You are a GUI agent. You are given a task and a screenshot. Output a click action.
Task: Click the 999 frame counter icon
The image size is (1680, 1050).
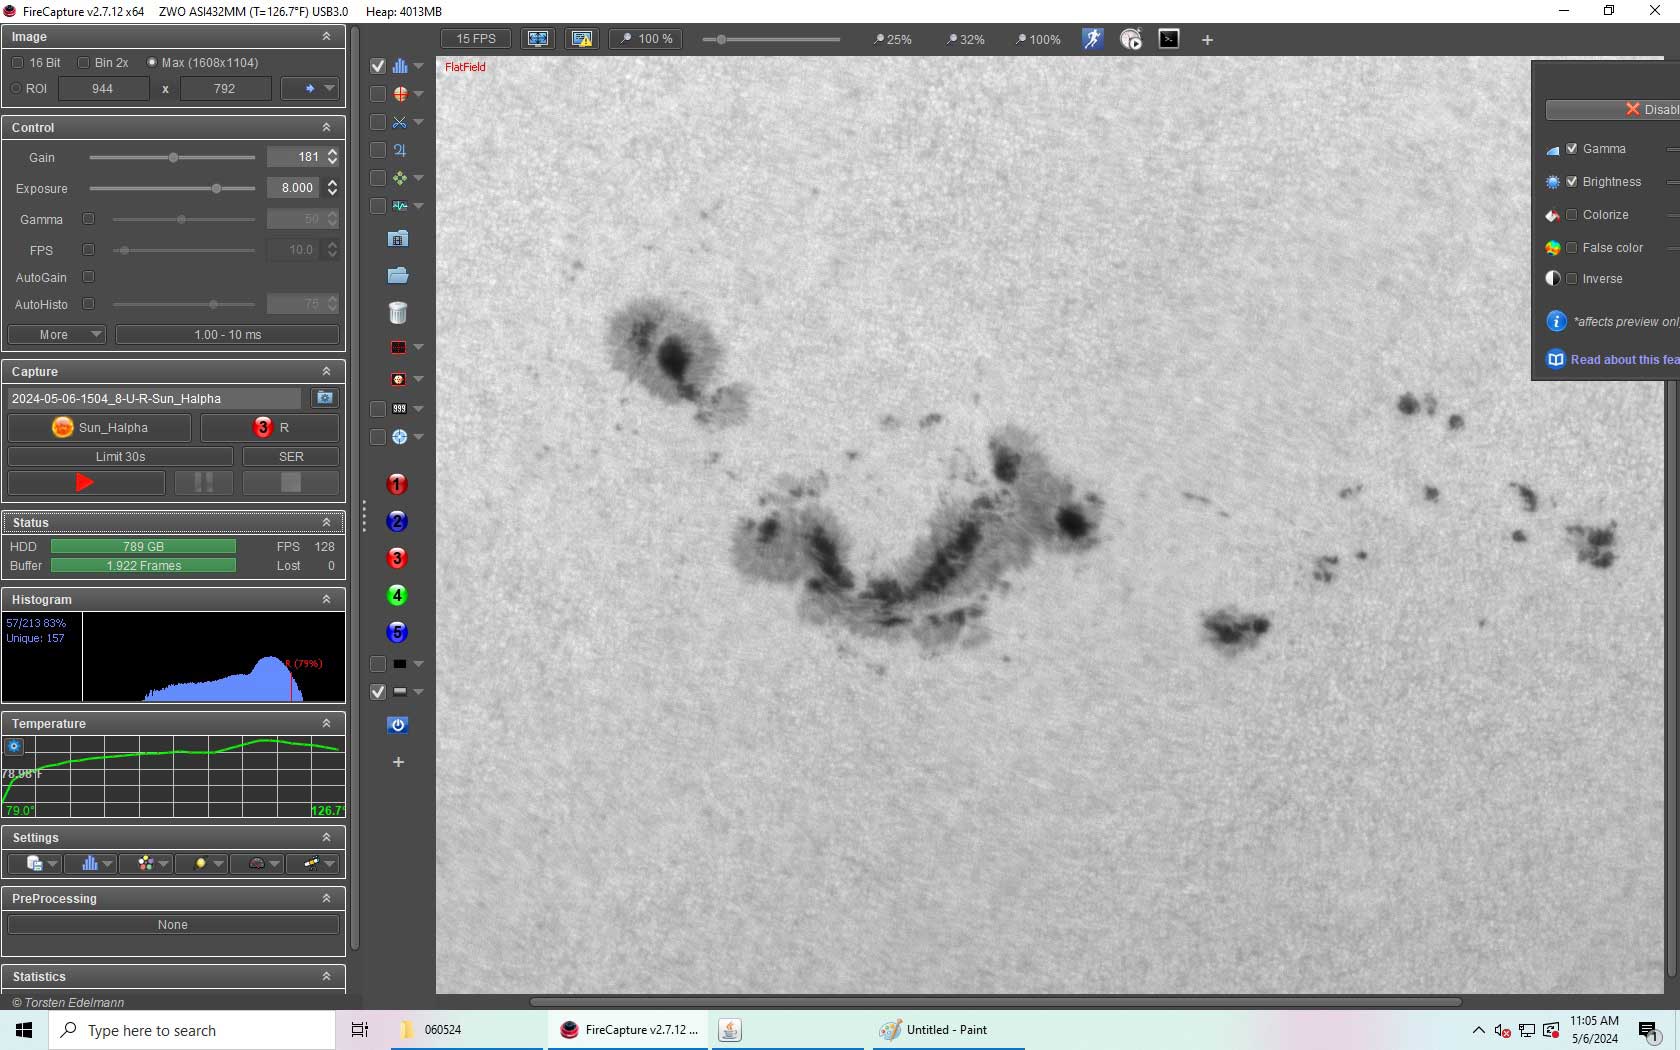(400, 409)
